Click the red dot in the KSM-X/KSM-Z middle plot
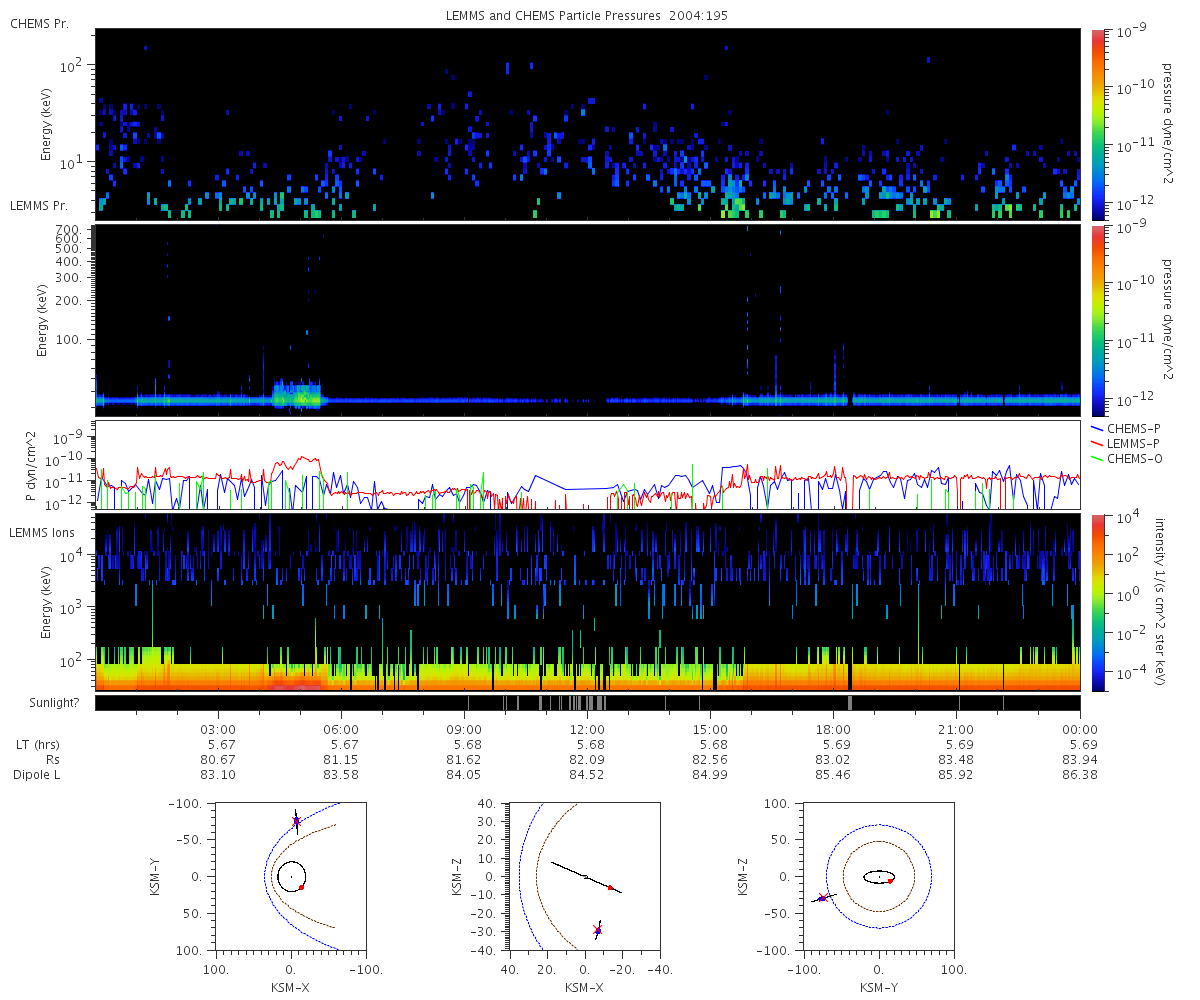This screenshot has height=1000, width=1200. [x=610, y=887]
